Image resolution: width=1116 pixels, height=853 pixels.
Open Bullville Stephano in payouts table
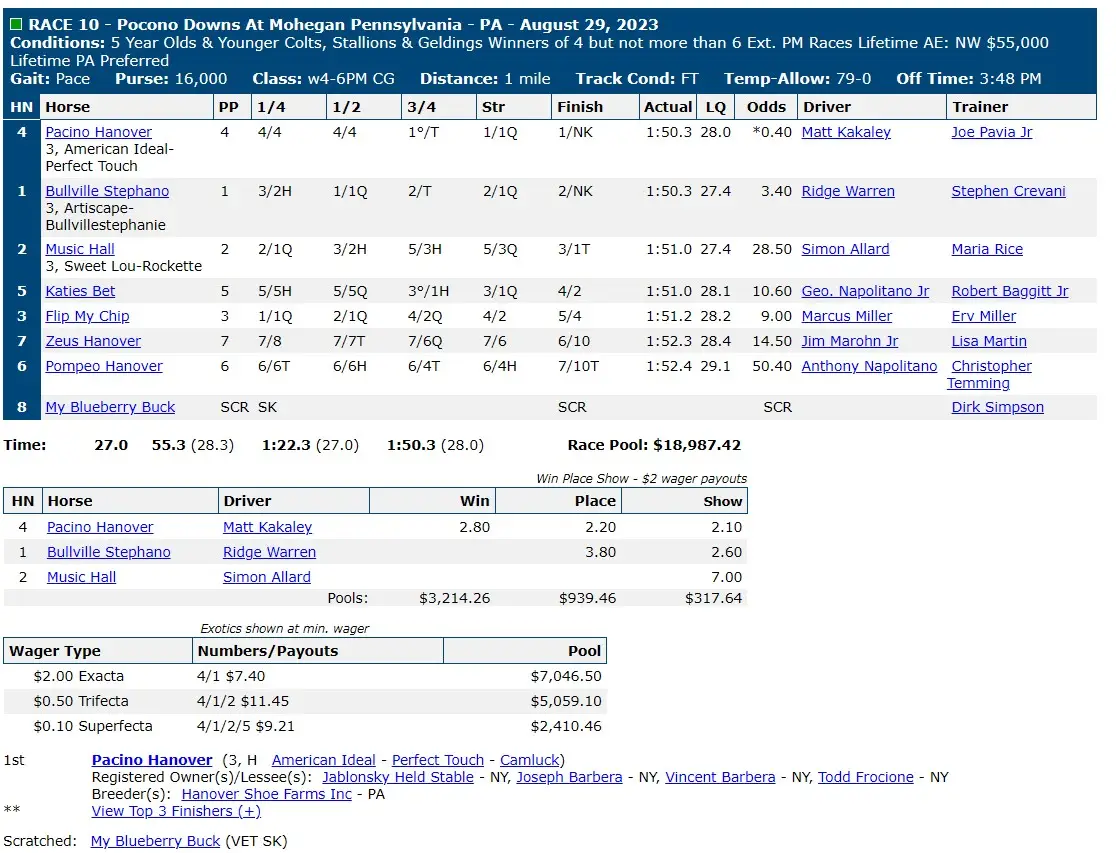(108, 552)
